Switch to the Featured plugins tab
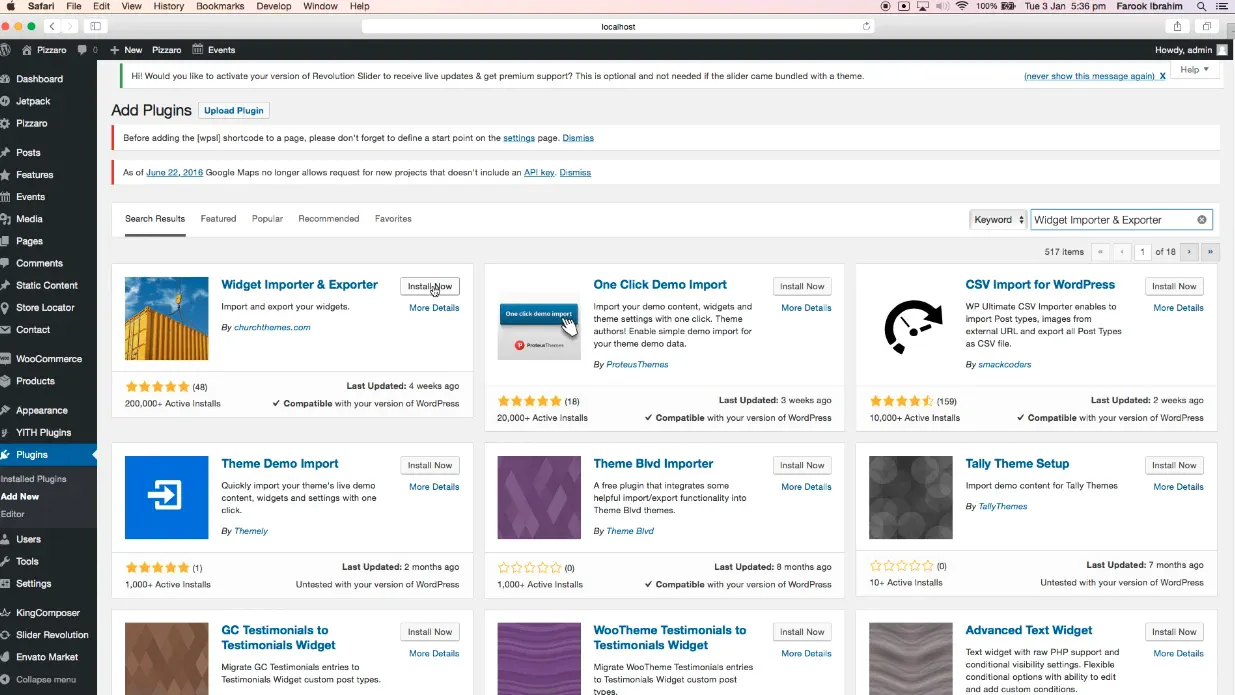 click(x=218, y=218)
